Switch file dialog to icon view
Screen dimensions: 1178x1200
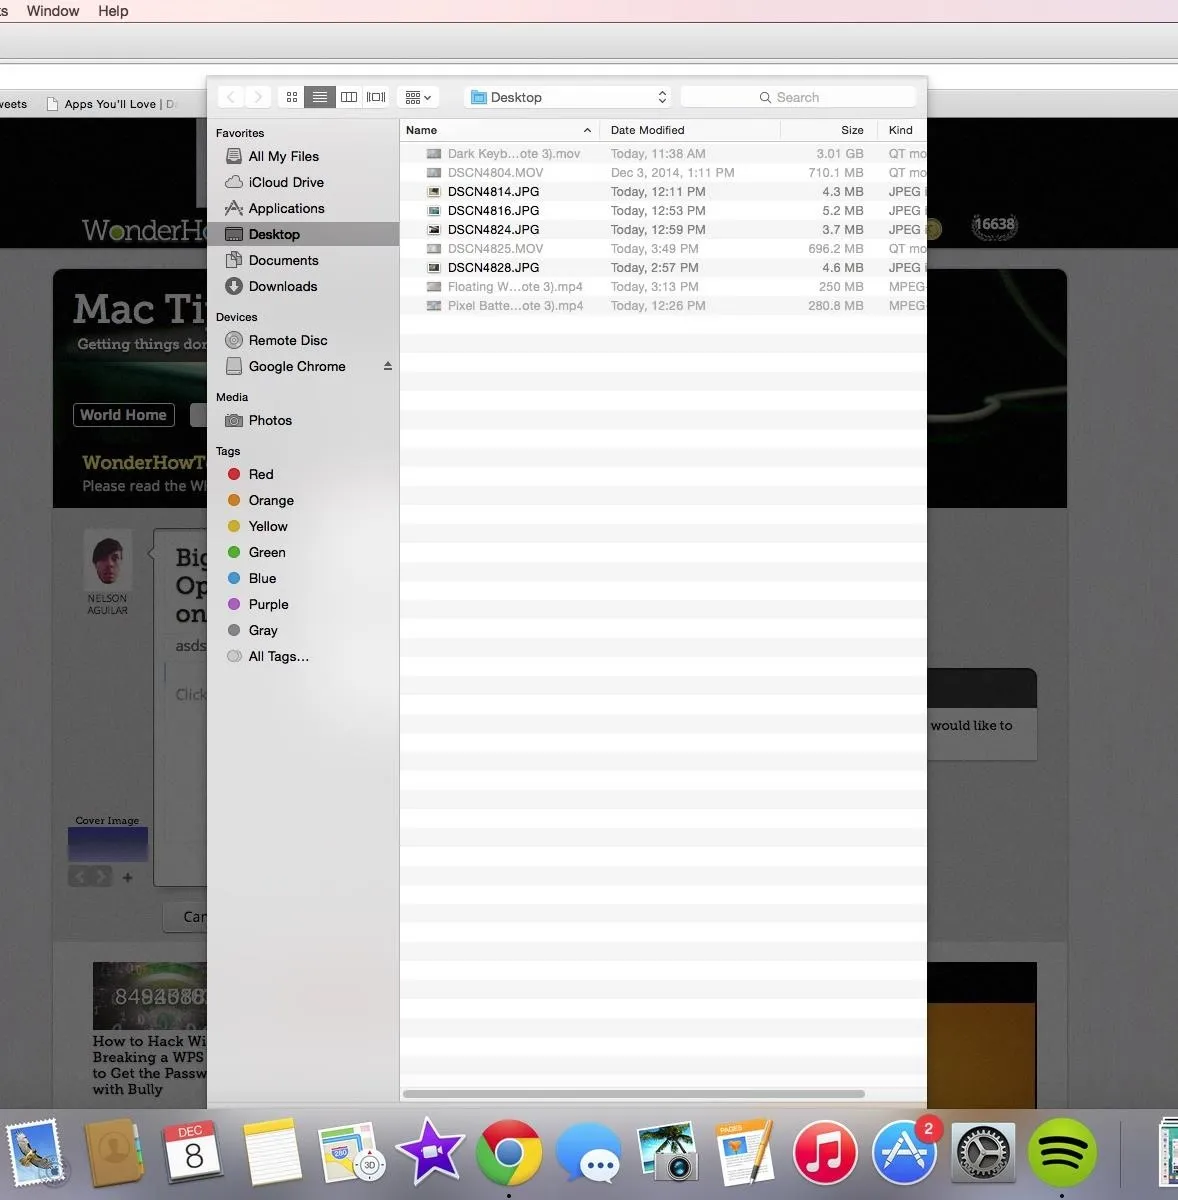[x=291, y=97]
